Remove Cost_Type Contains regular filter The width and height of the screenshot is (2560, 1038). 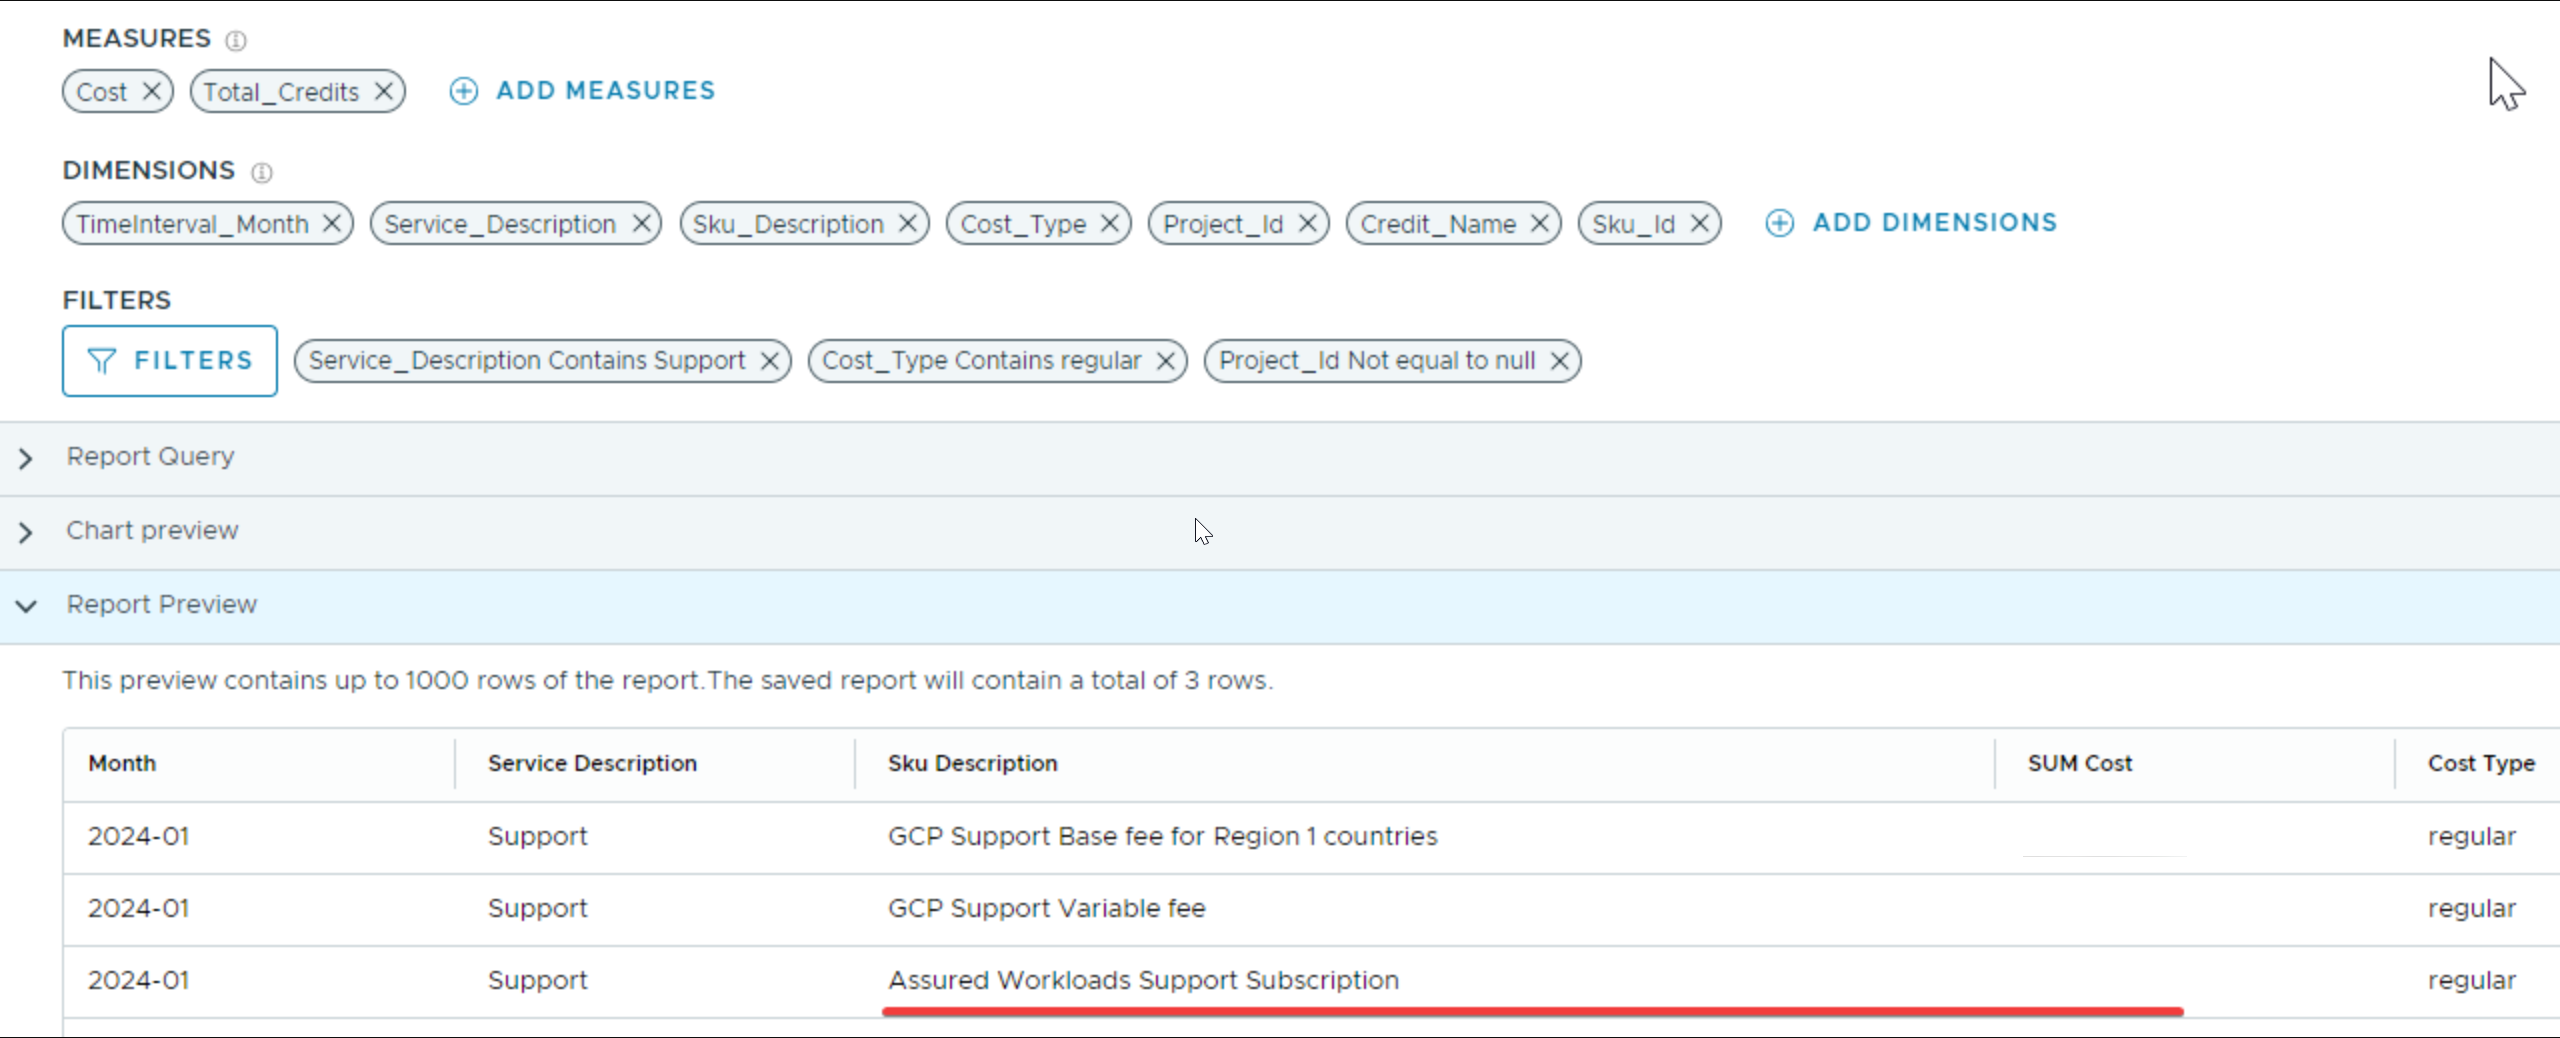click(x=1165, y=361)
